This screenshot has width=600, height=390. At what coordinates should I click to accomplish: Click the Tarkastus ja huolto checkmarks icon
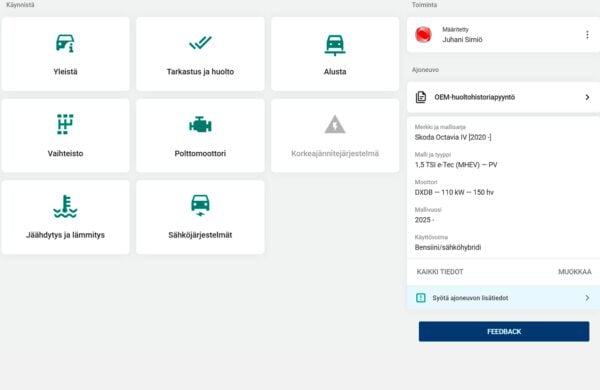(x=200, y=42)
